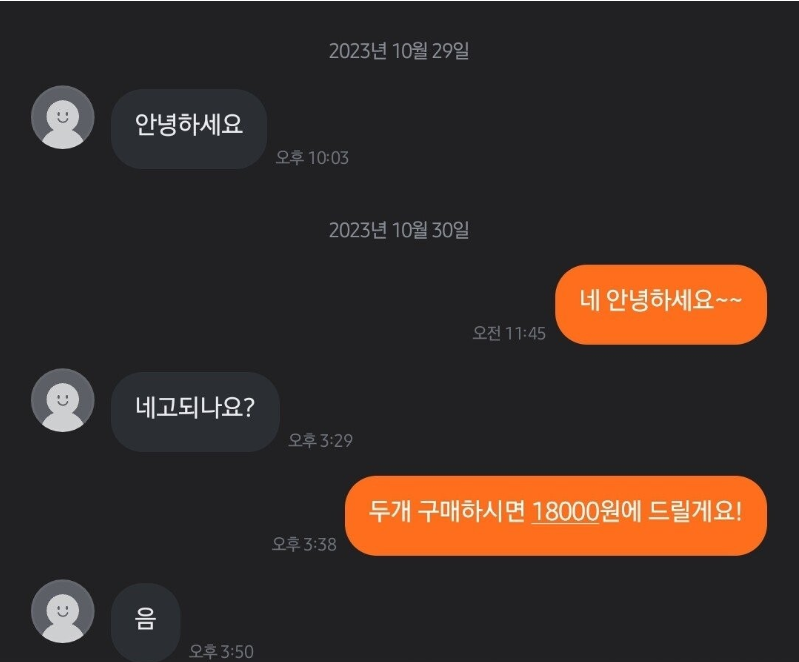Select the orange 네 안녕하세요~~ bubble
This screenshot has width=799, height=662.
pos(661,305)
